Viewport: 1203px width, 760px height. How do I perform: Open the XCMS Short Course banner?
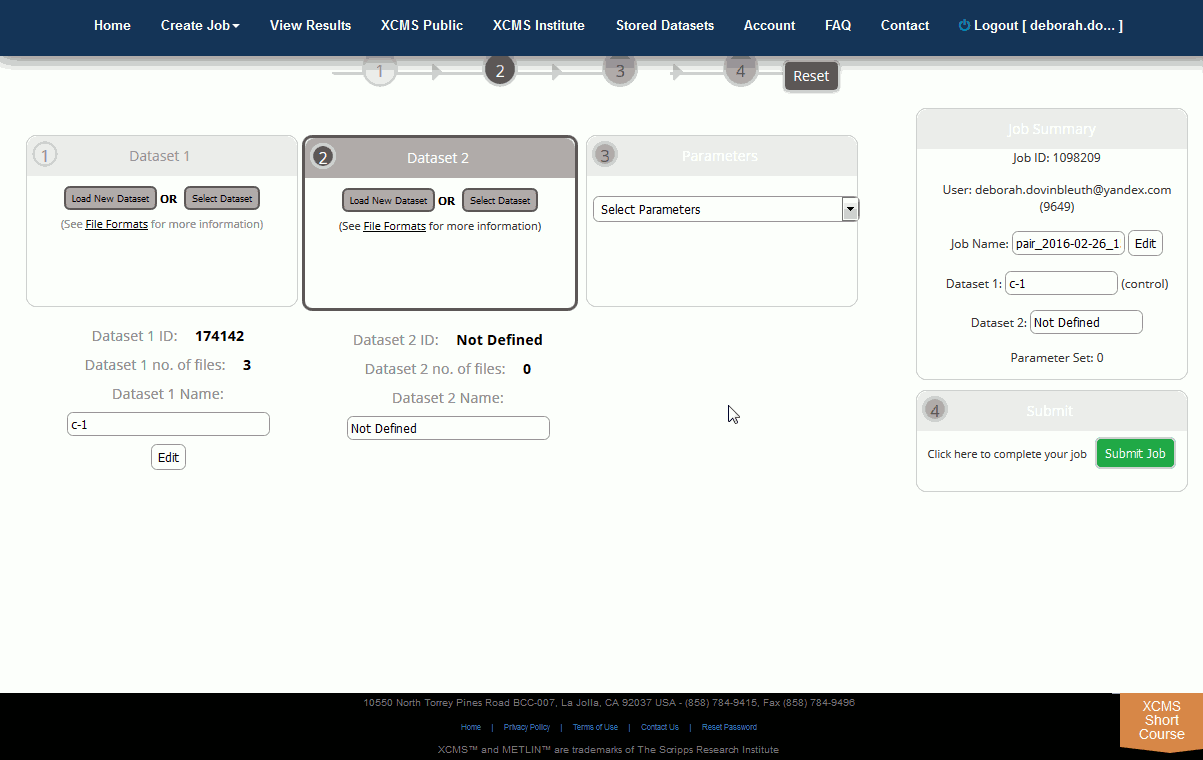(x=1161, y=721)
